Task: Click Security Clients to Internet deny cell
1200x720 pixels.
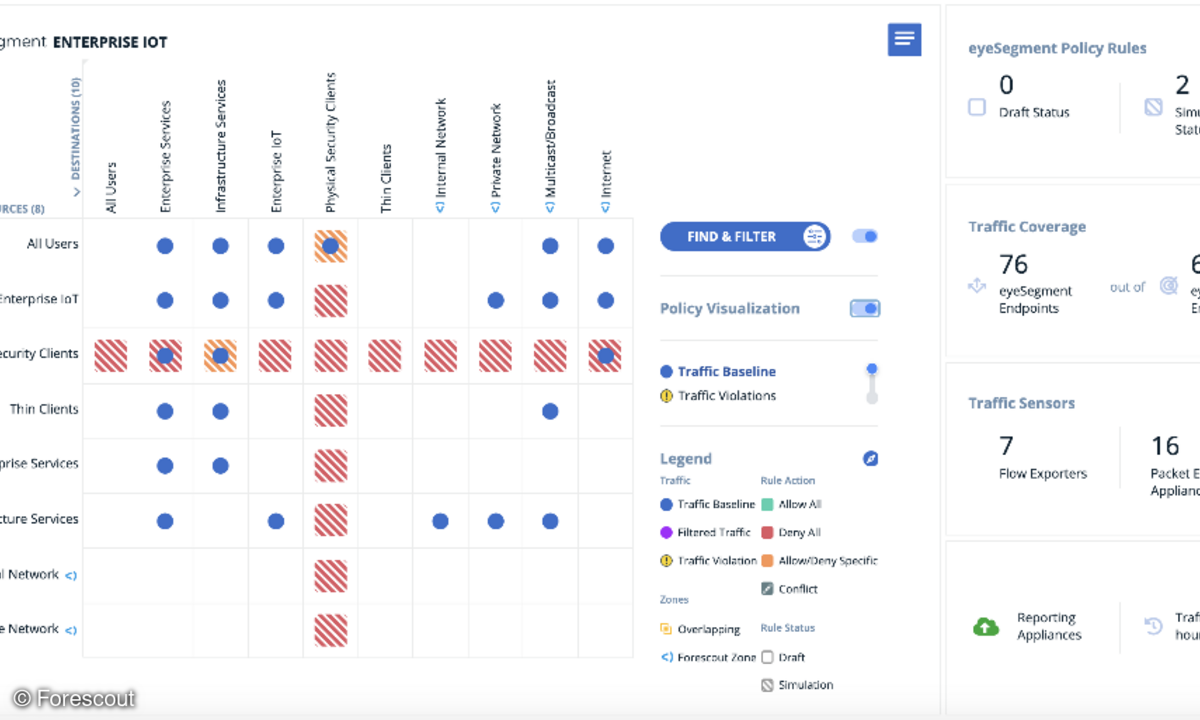Action: [x=605, y=356]
